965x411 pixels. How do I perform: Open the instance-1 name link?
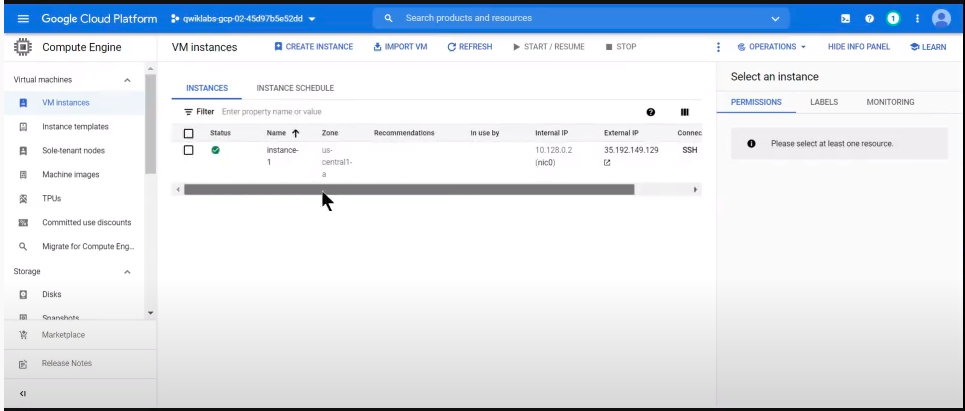point(282,156)
